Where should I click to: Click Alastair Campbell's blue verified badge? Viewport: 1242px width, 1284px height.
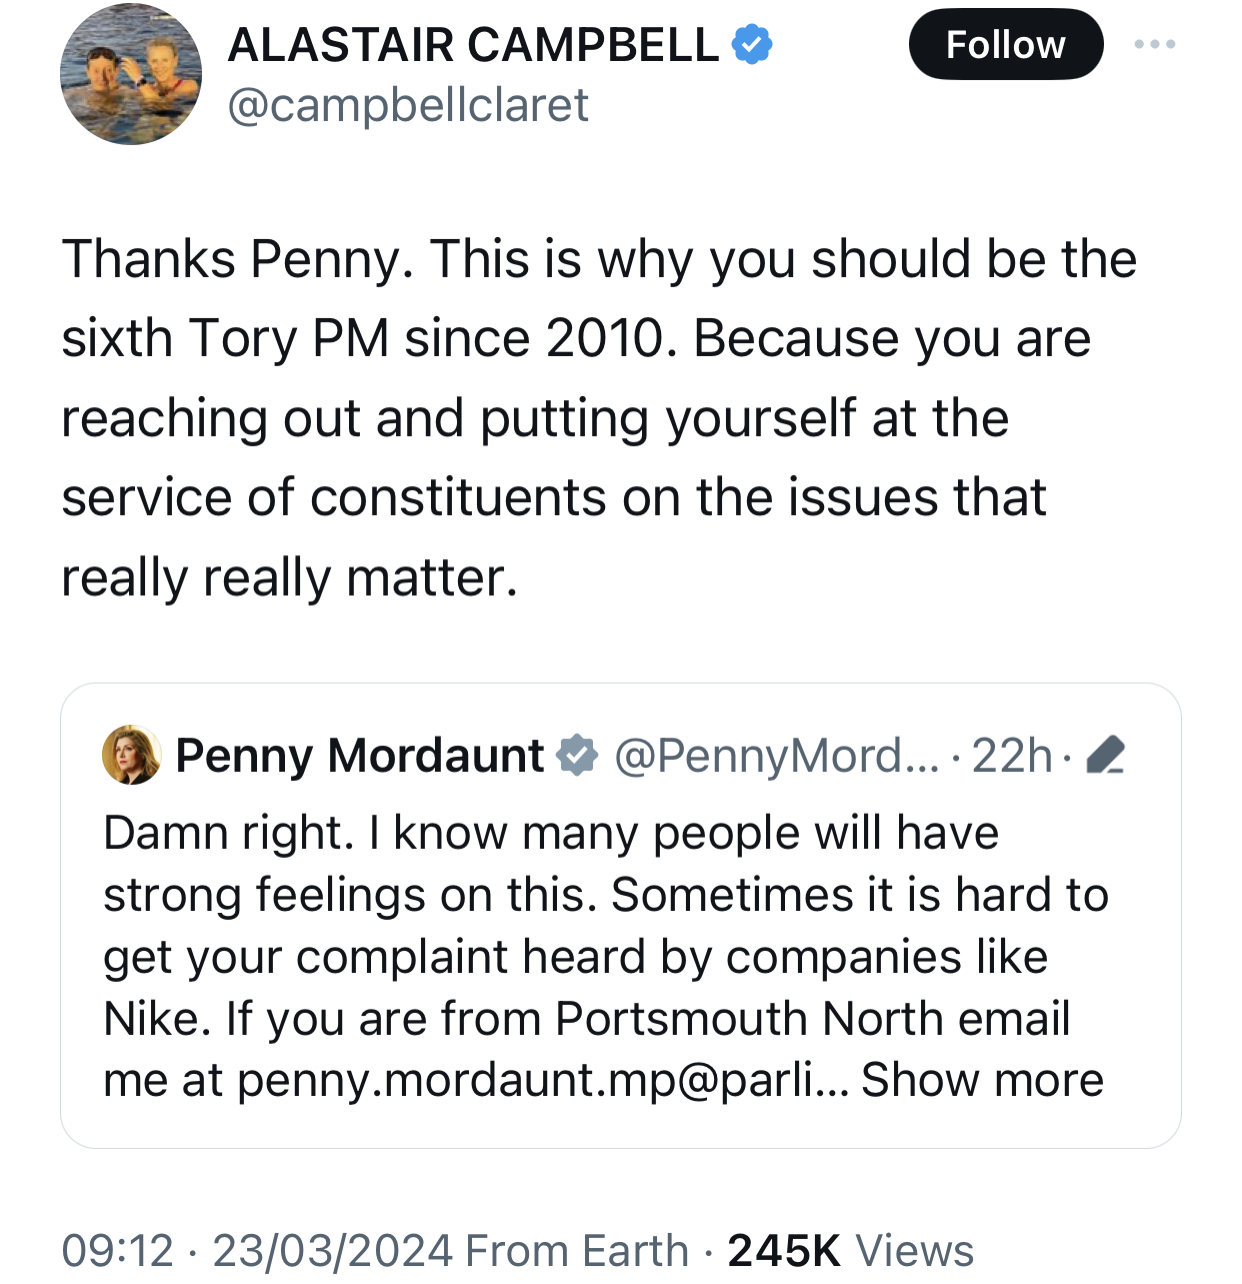click(752, 45)
